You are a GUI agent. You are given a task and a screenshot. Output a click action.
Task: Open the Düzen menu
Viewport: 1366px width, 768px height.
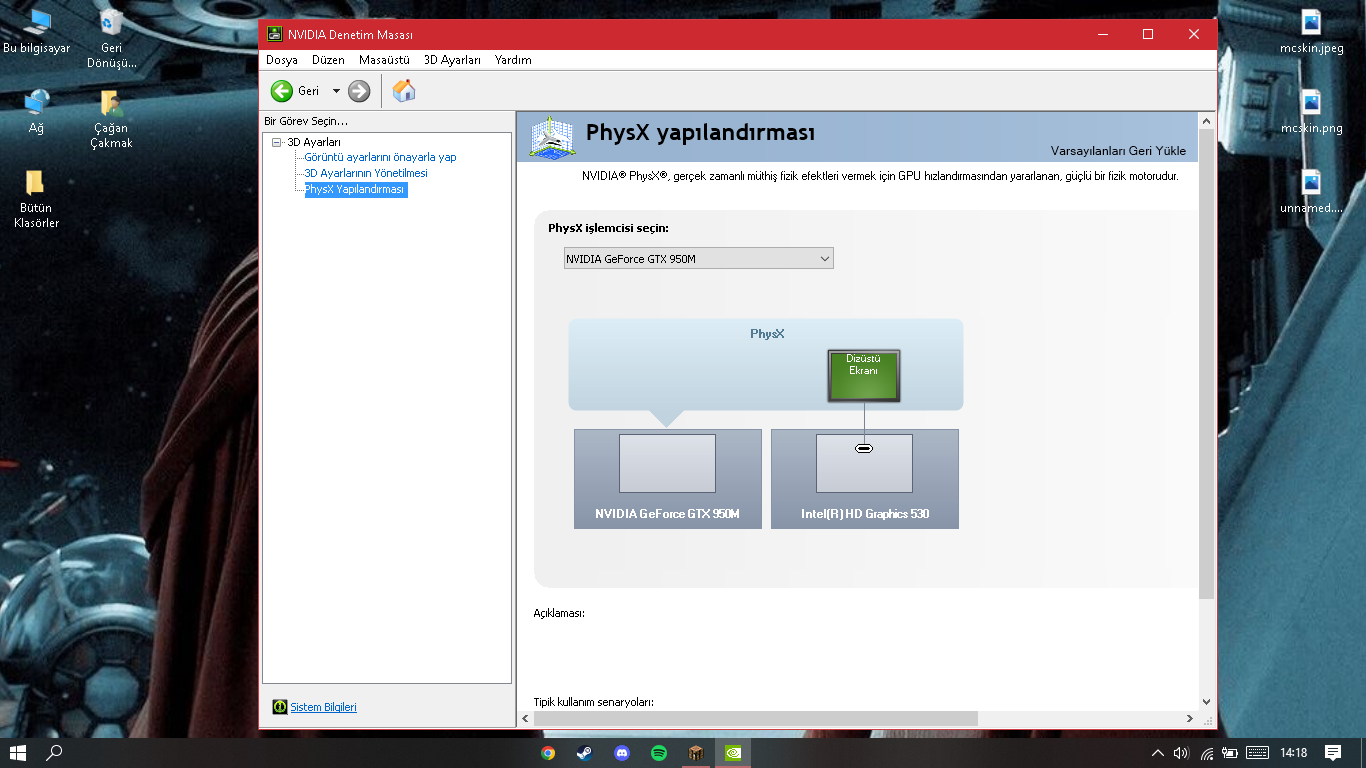[328, 60]
